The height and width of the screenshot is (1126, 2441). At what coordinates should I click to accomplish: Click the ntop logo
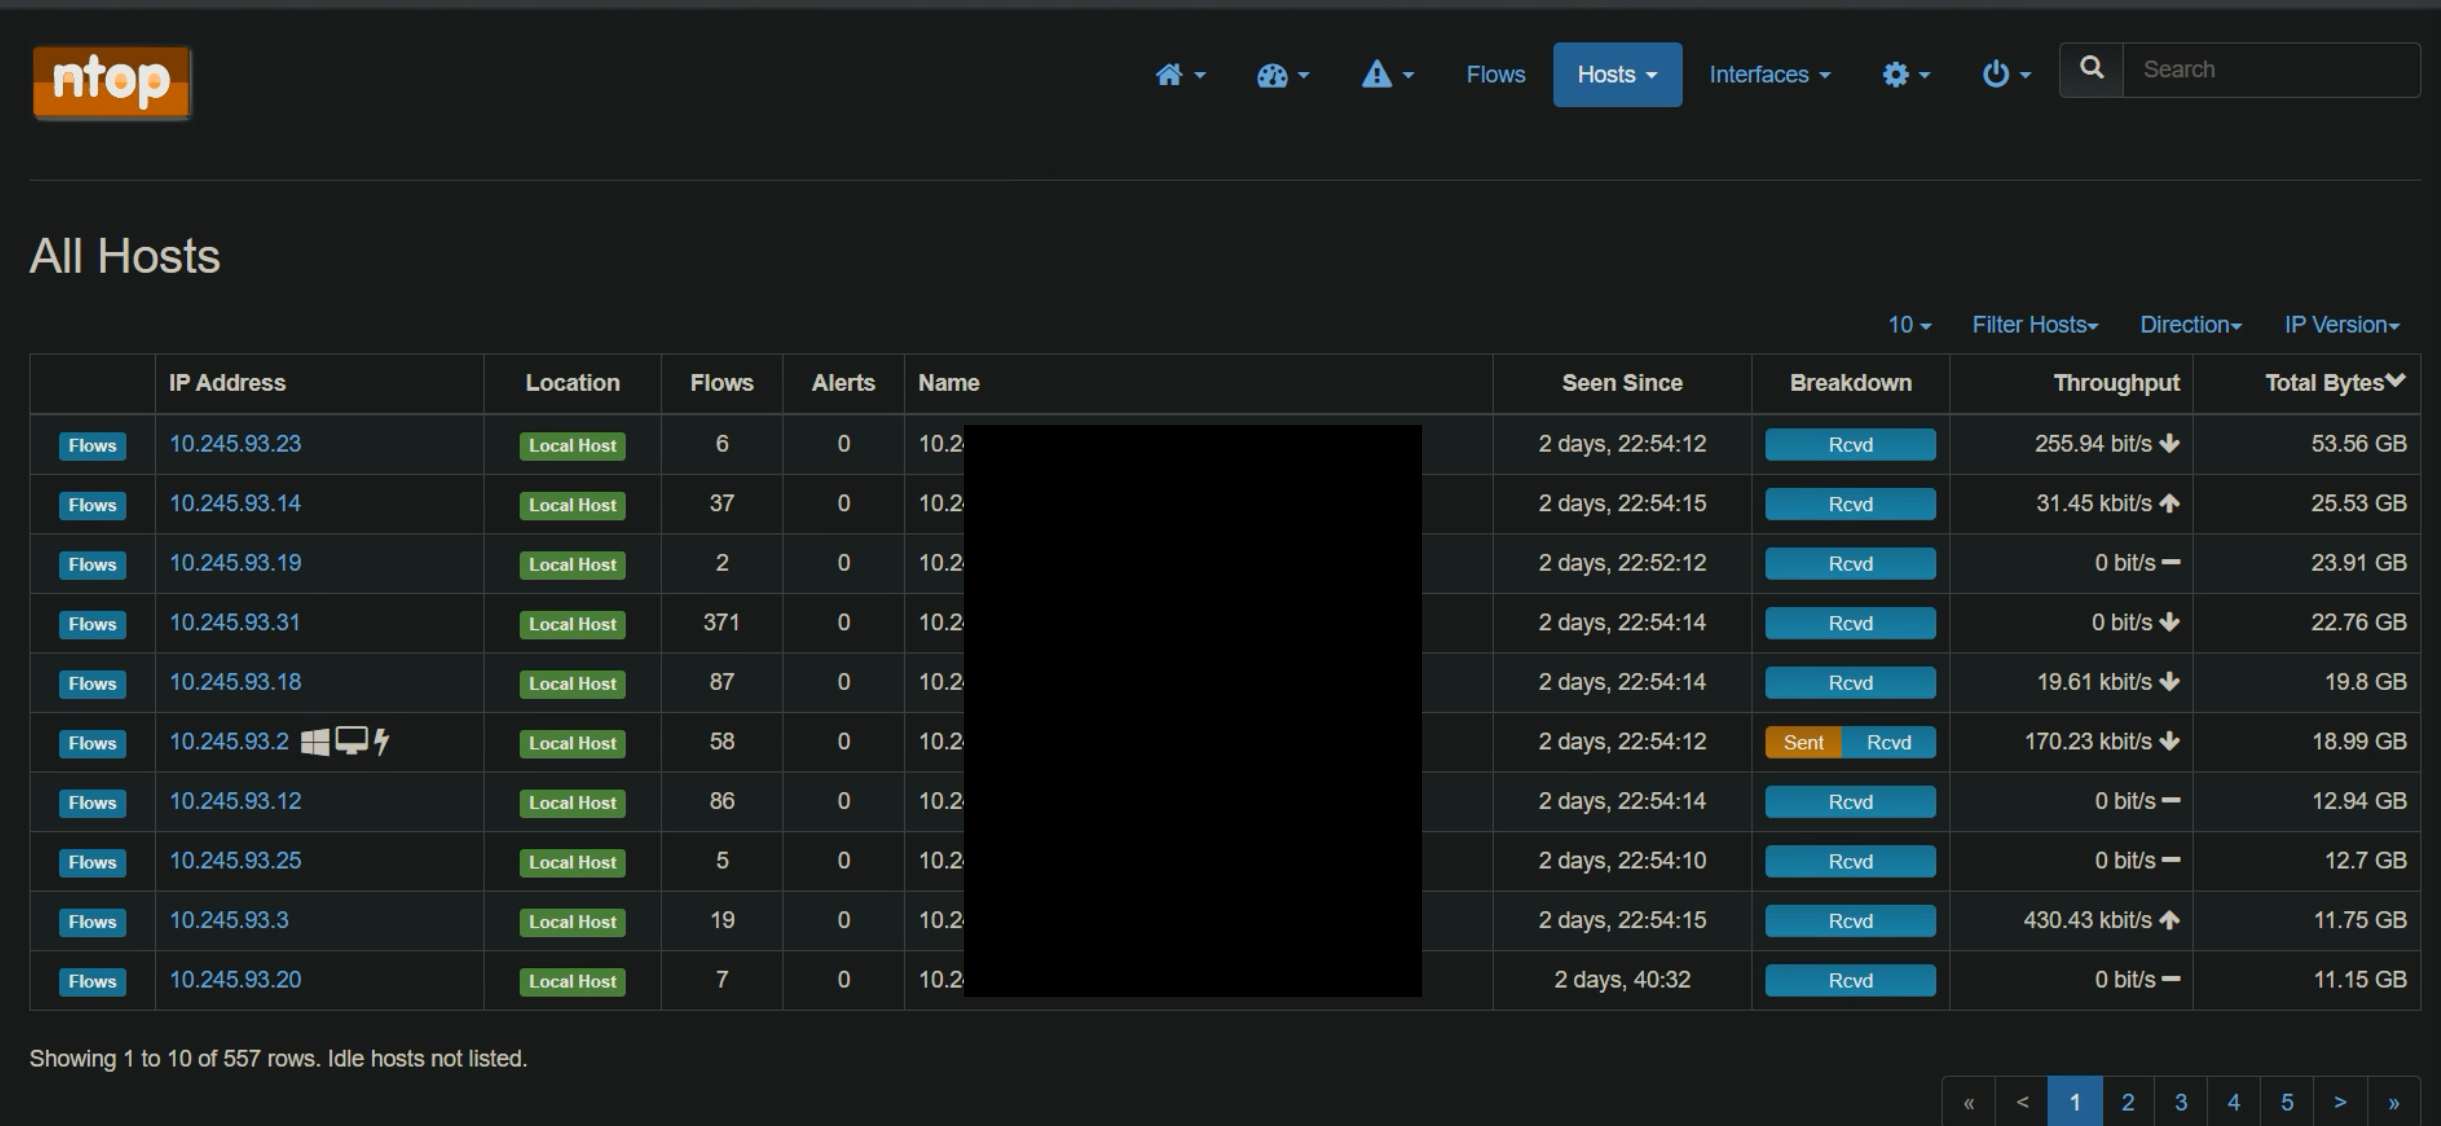(111, 82)
